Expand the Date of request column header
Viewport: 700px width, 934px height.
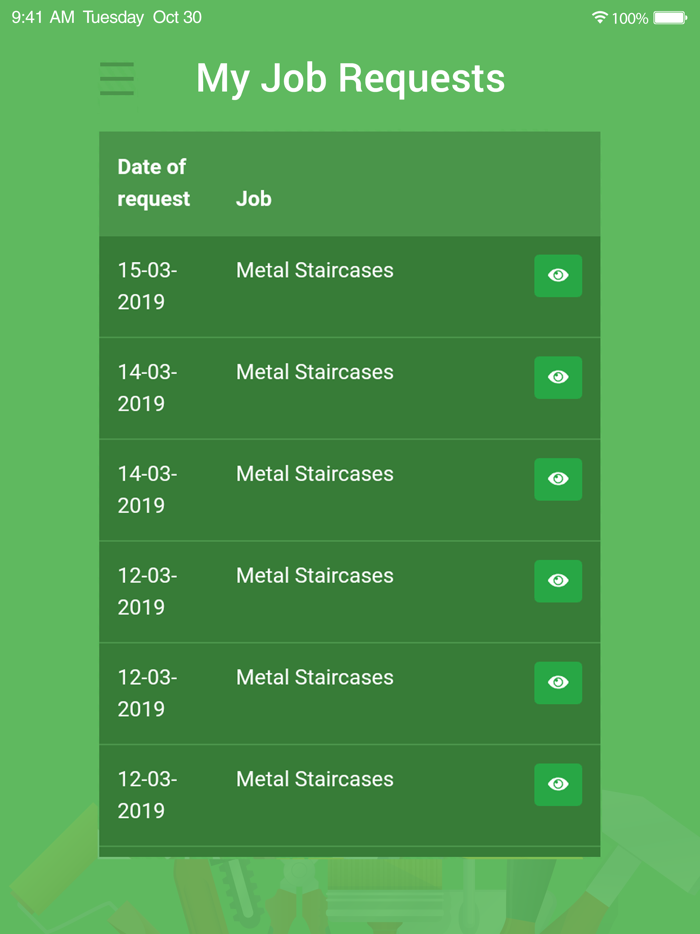point(152,183)
